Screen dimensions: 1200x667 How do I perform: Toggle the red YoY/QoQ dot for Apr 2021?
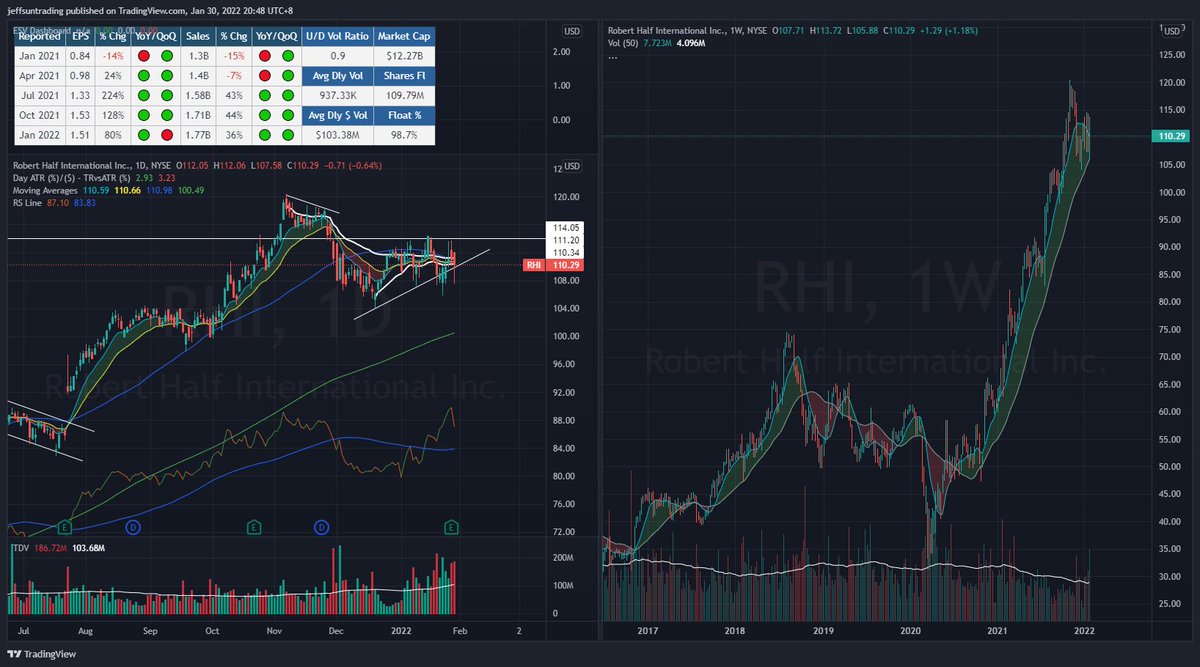[266, 76]
